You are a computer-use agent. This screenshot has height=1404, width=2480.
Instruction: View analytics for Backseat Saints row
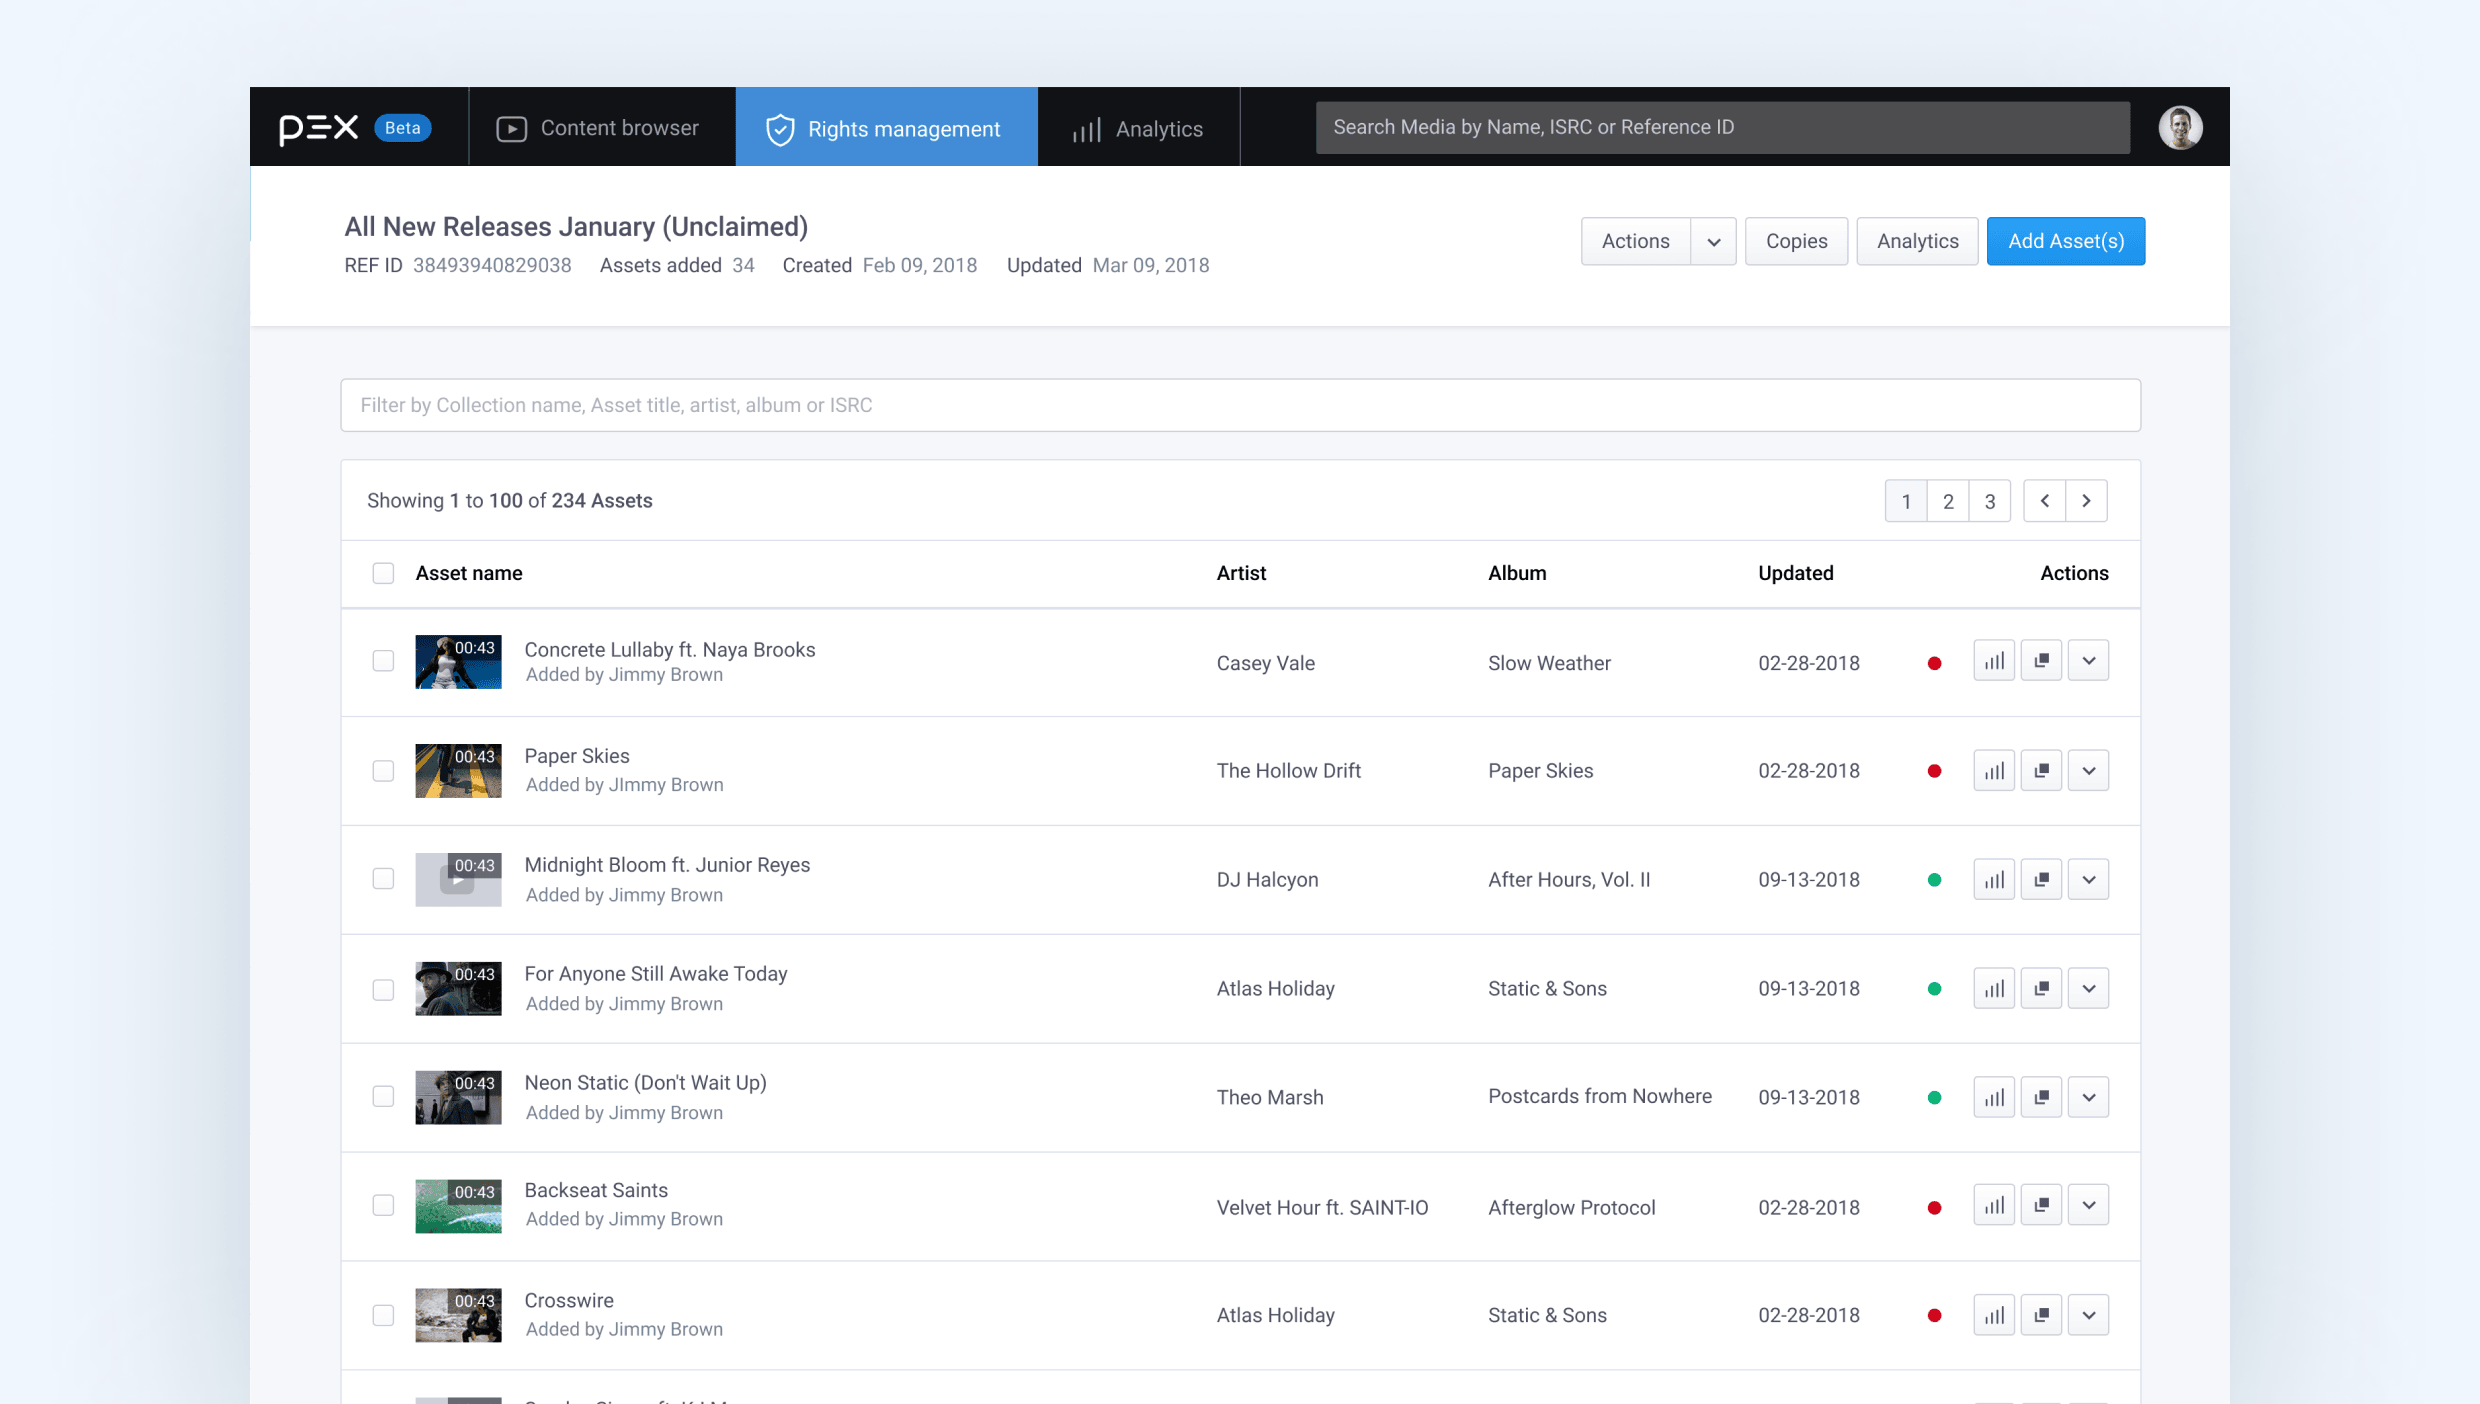(1994, 1206)
